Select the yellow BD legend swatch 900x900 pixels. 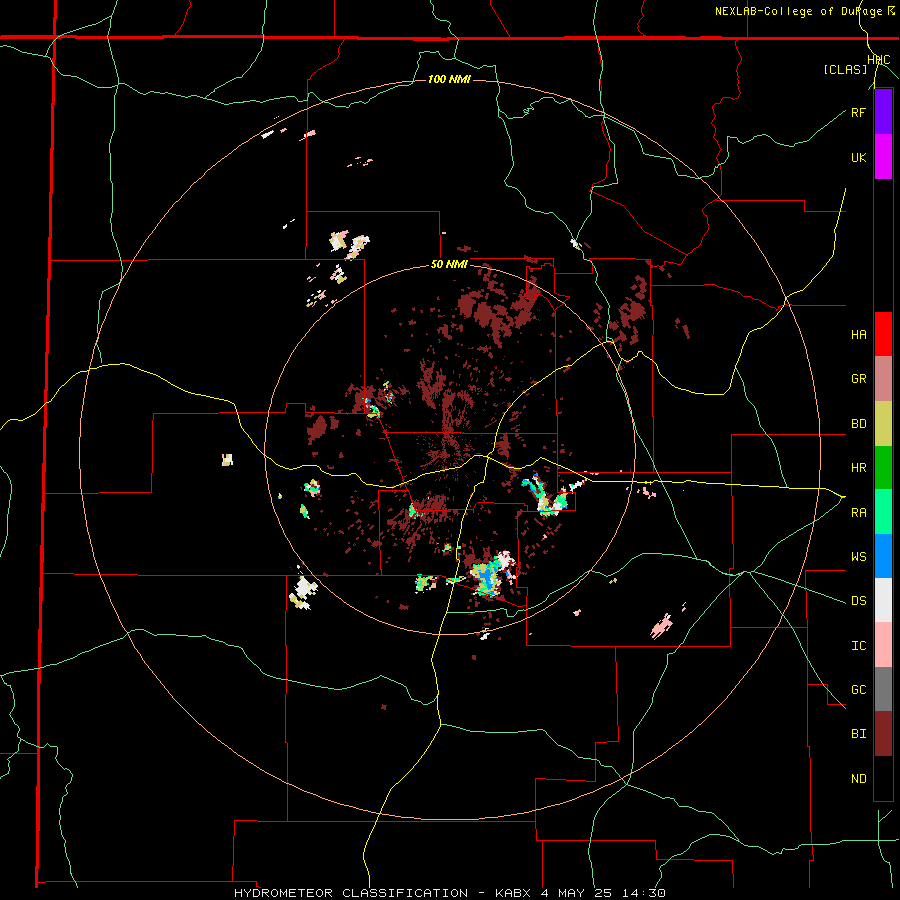pyautogui.click(x=883, y=423)
